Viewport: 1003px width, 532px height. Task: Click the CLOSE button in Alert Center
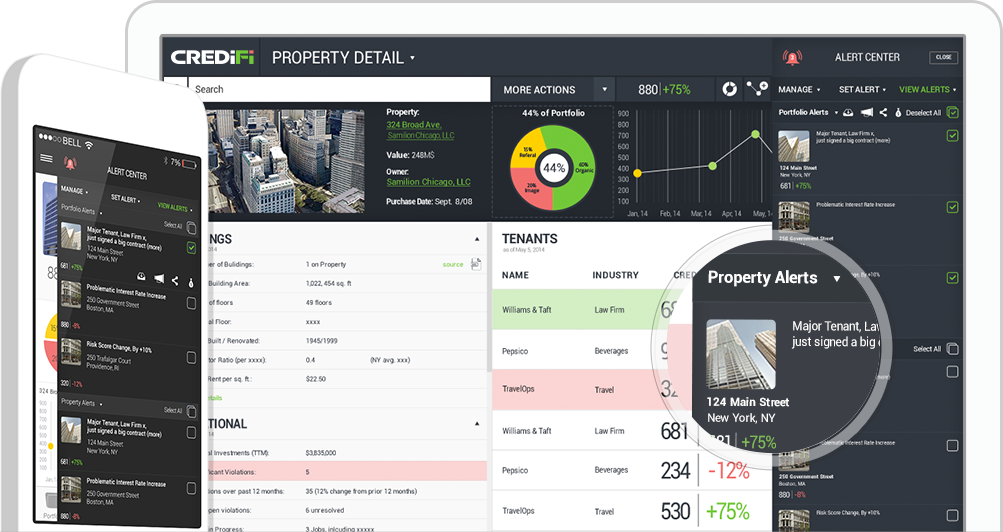[944, 58]
